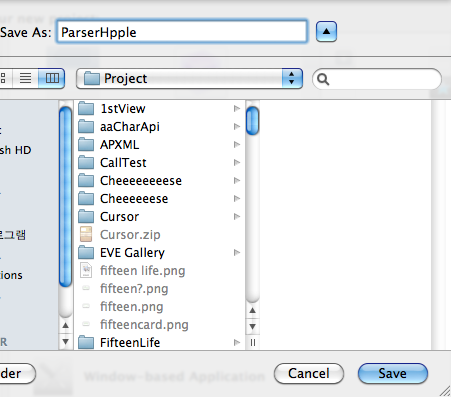
Task: Switch to column view mode
Action: [x=52, y=78]
